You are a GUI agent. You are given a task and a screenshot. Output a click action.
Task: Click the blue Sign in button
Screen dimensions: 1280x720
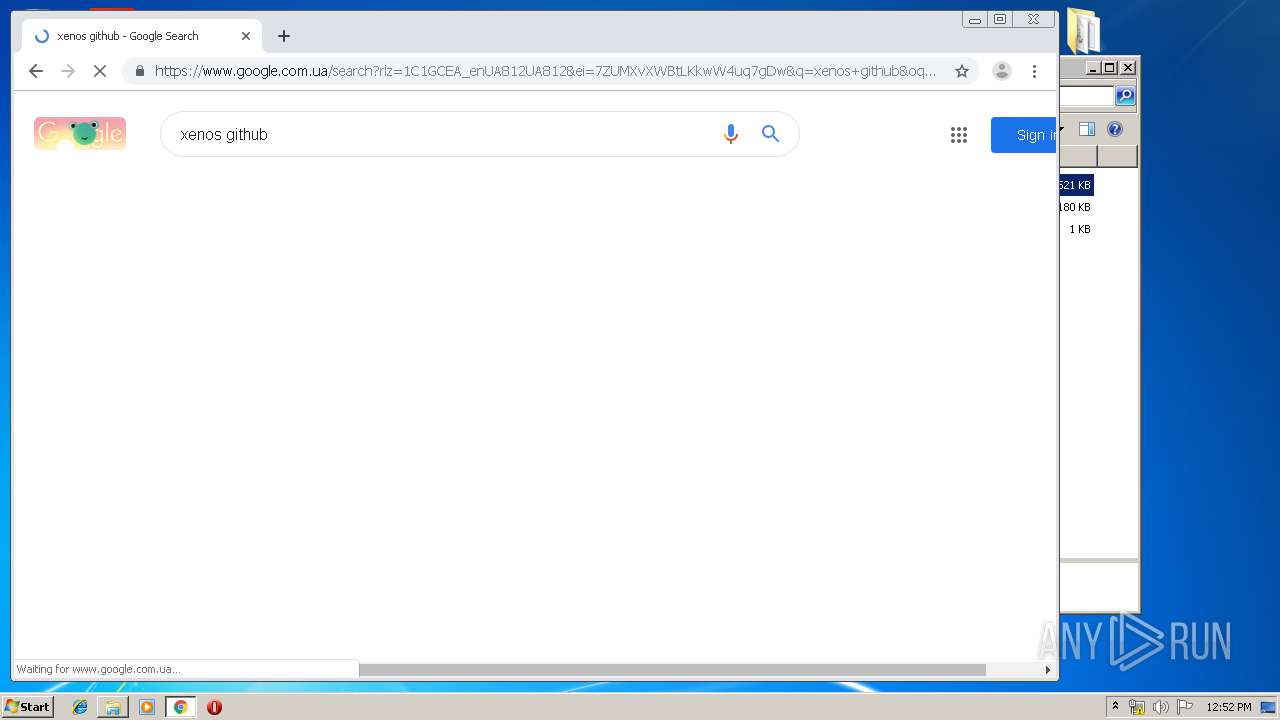pos(1024,135)
